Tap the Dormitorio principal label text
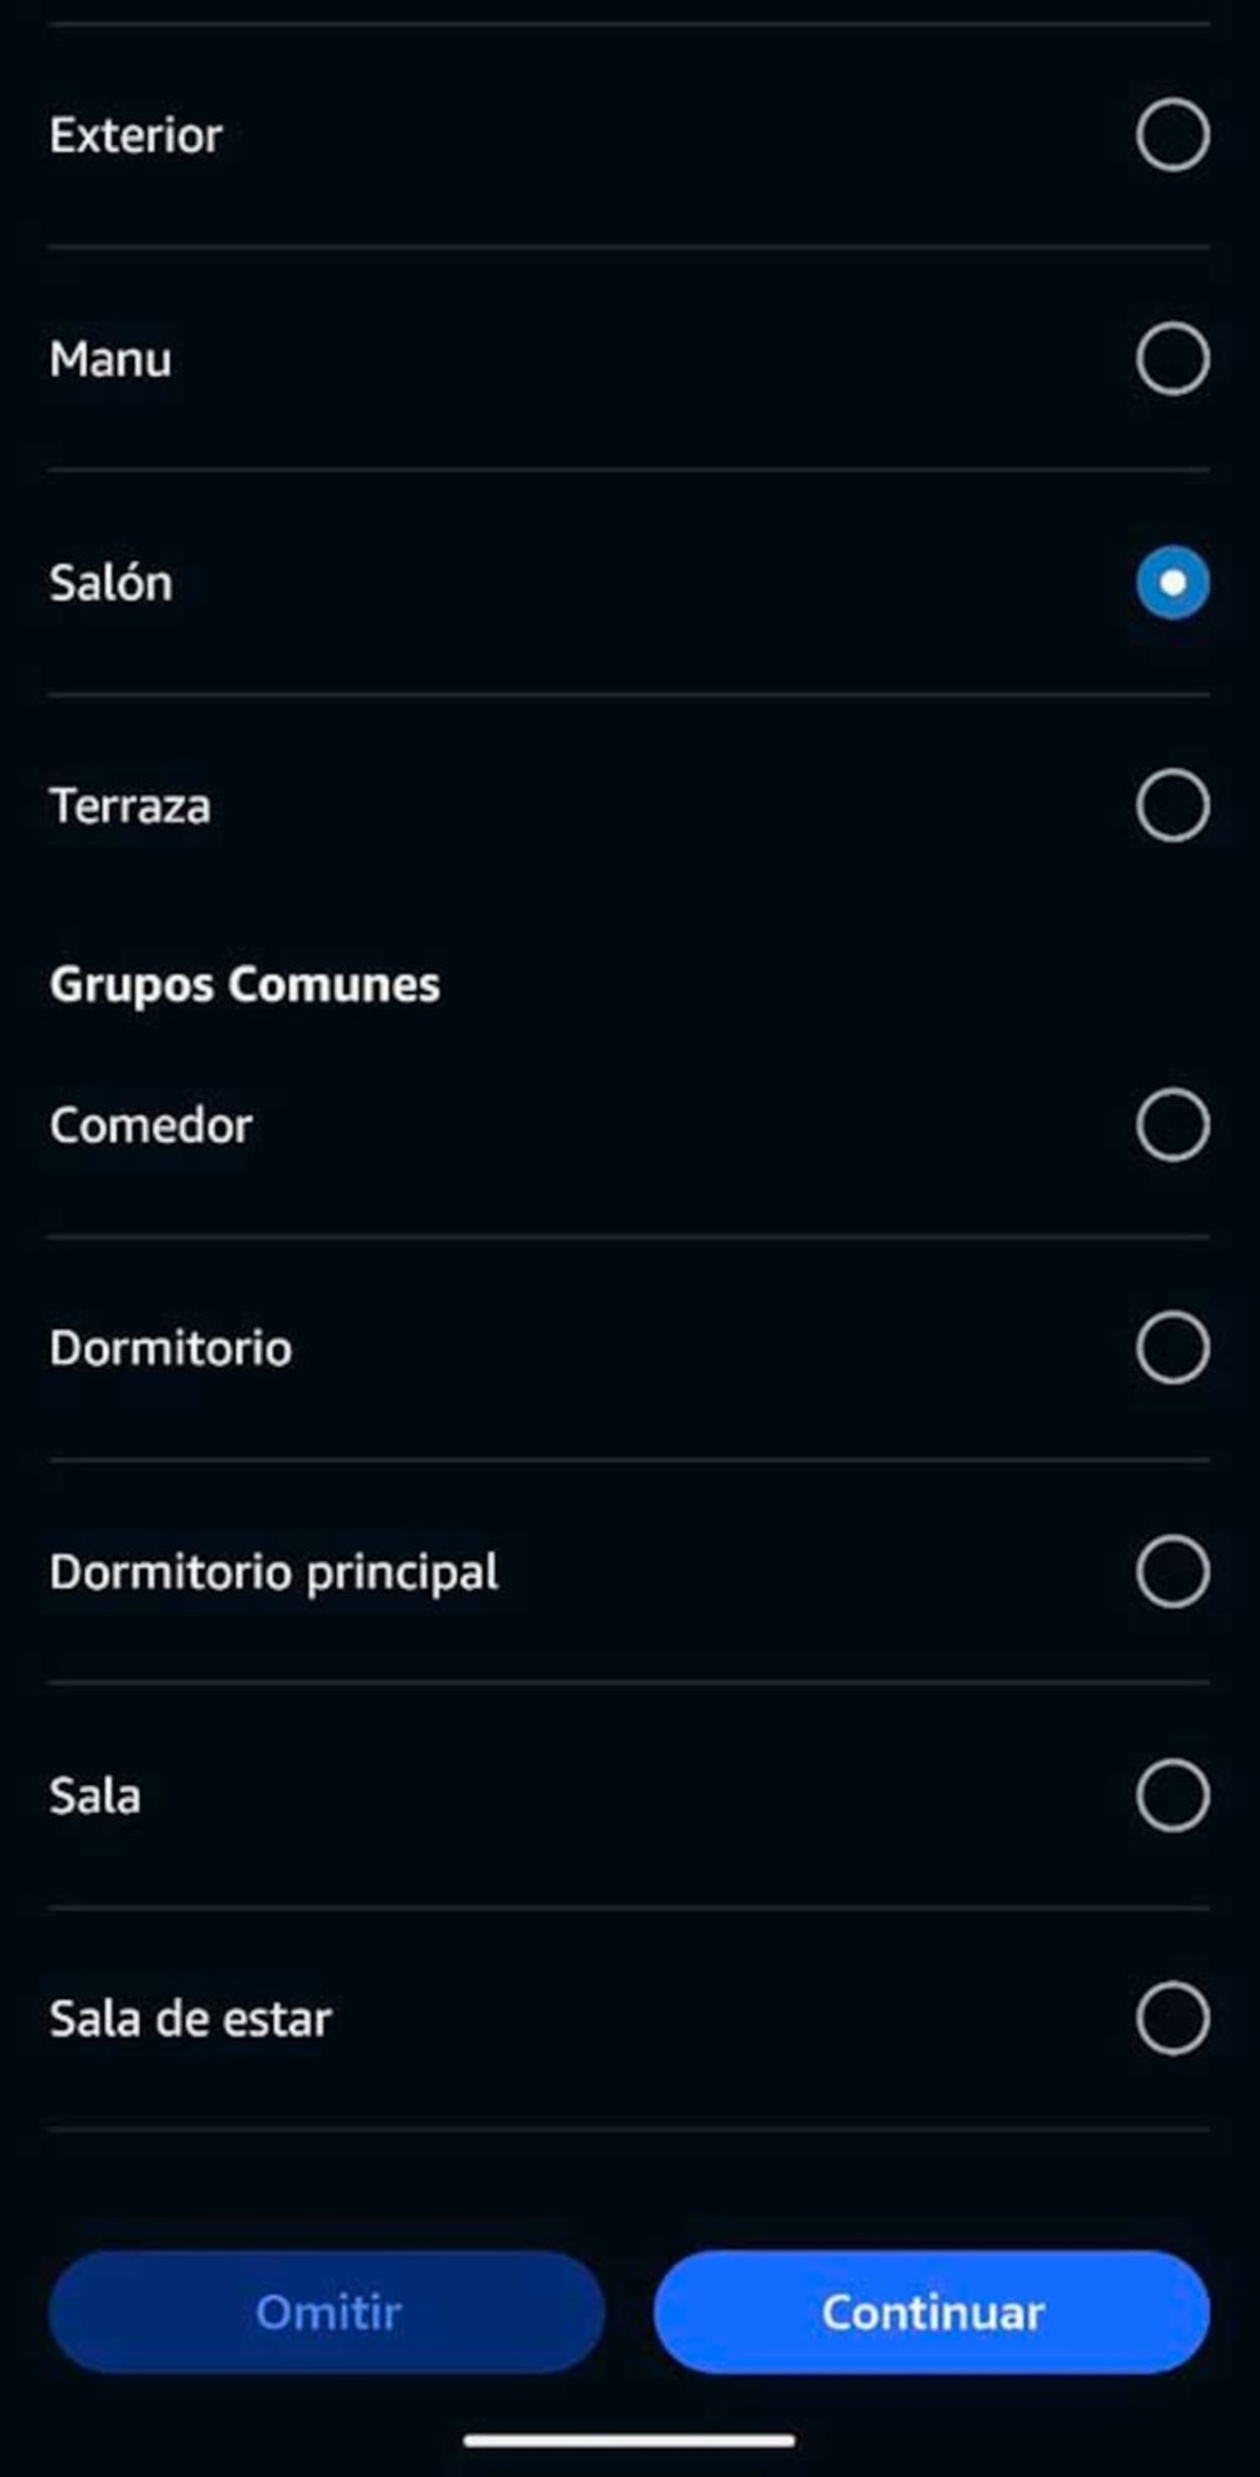This screenshot has height=2477, width=1260. coord(274,1572)
